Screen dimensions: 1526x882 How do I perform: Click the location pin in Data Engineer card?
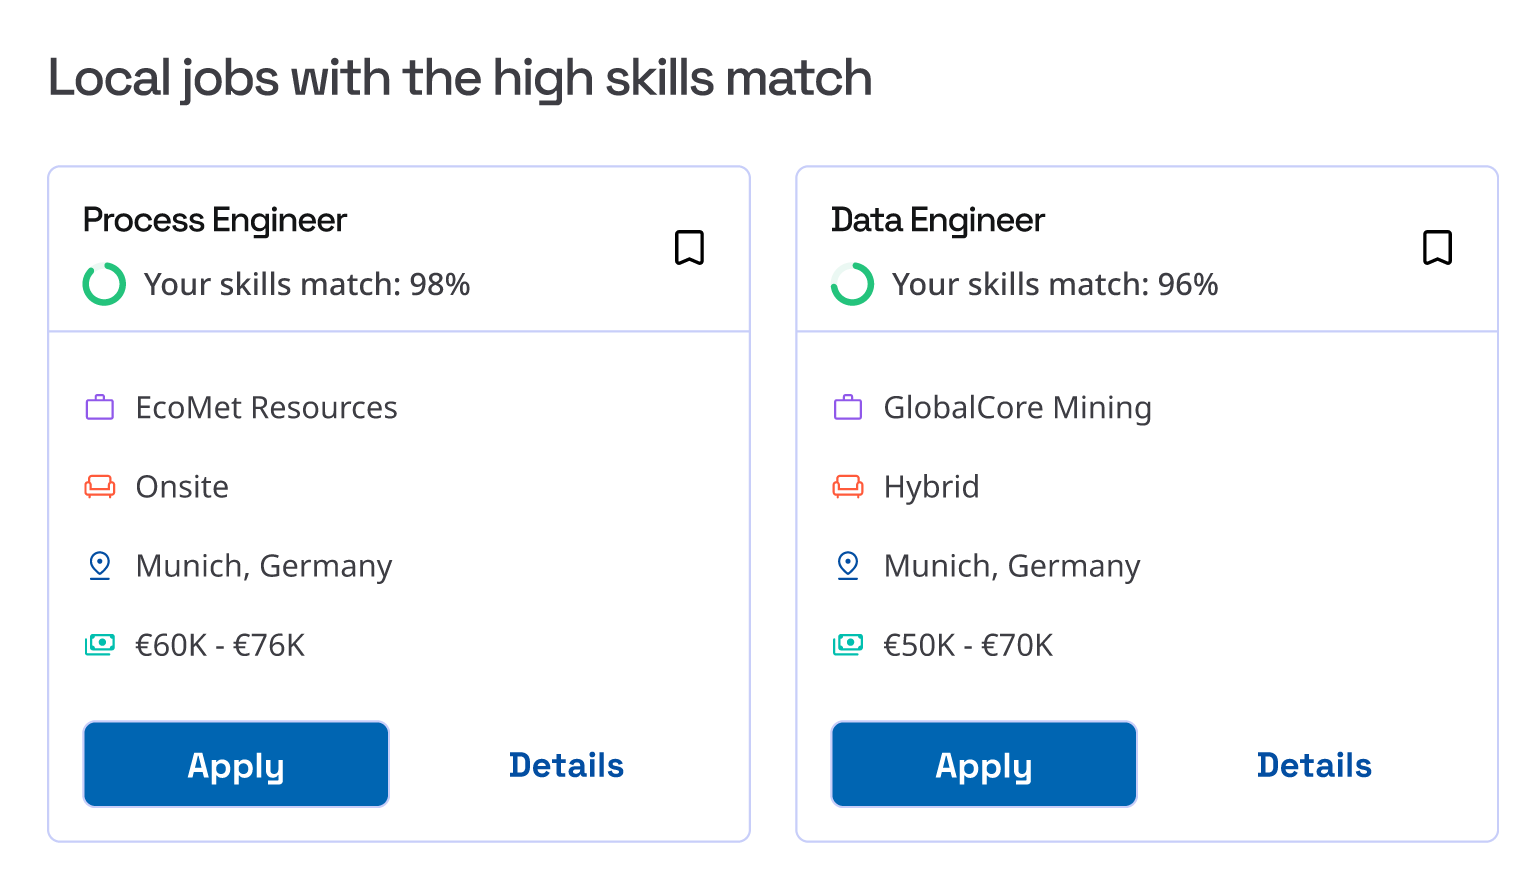[848, 566]
